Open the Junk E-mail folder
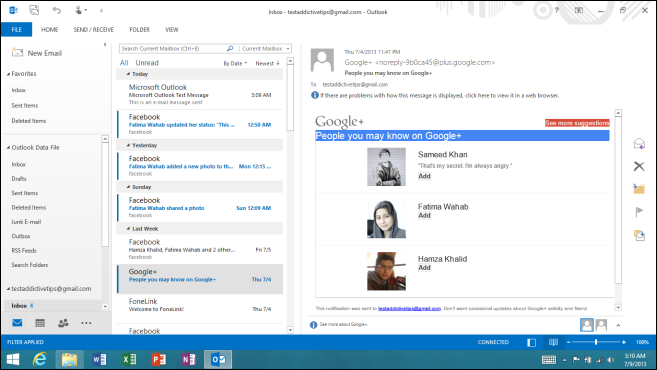 point(26,222)
